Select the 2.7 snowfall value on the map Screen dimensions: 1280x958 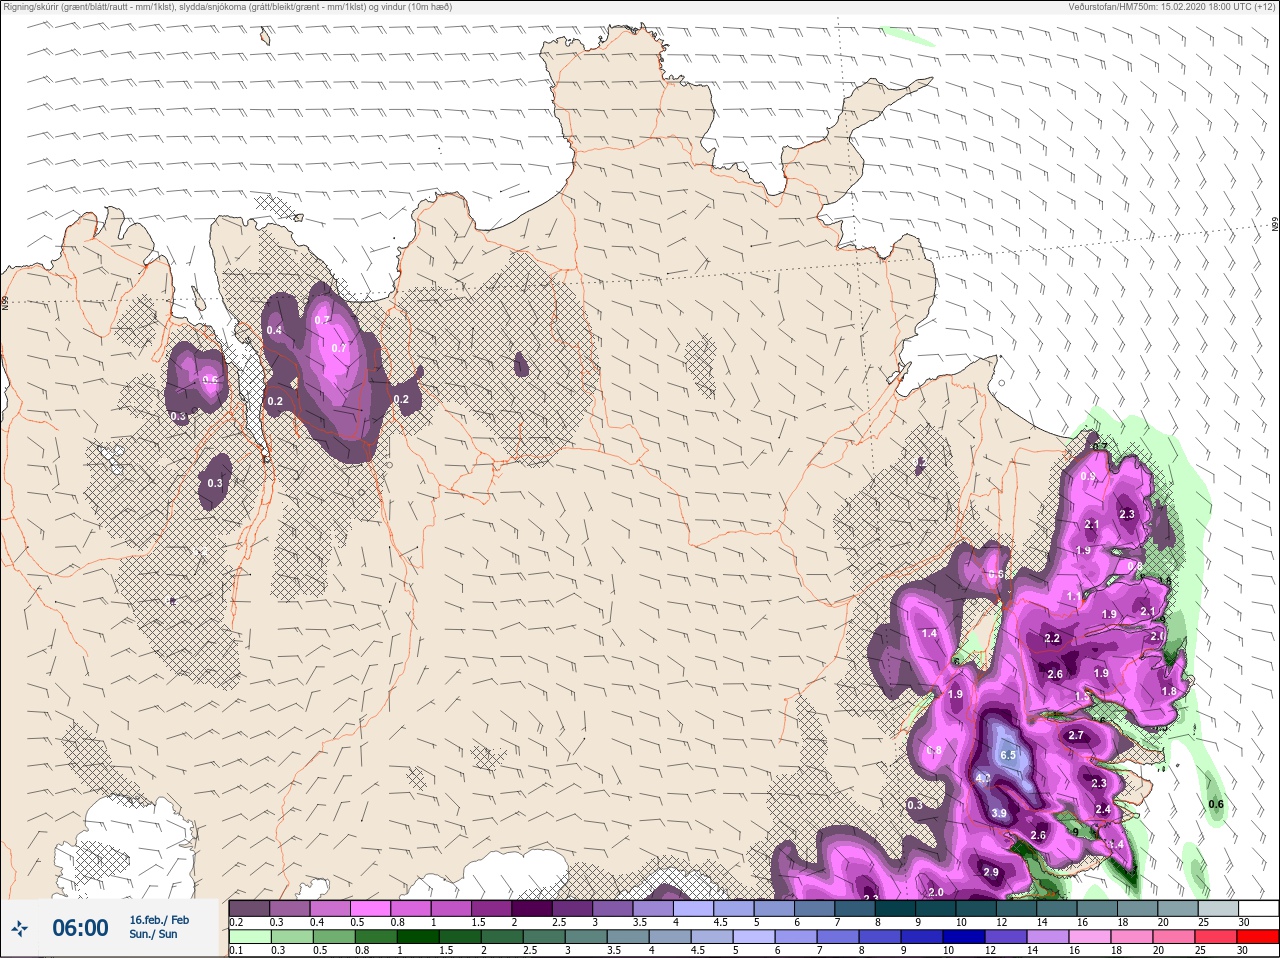click(x=1076, y=735)
